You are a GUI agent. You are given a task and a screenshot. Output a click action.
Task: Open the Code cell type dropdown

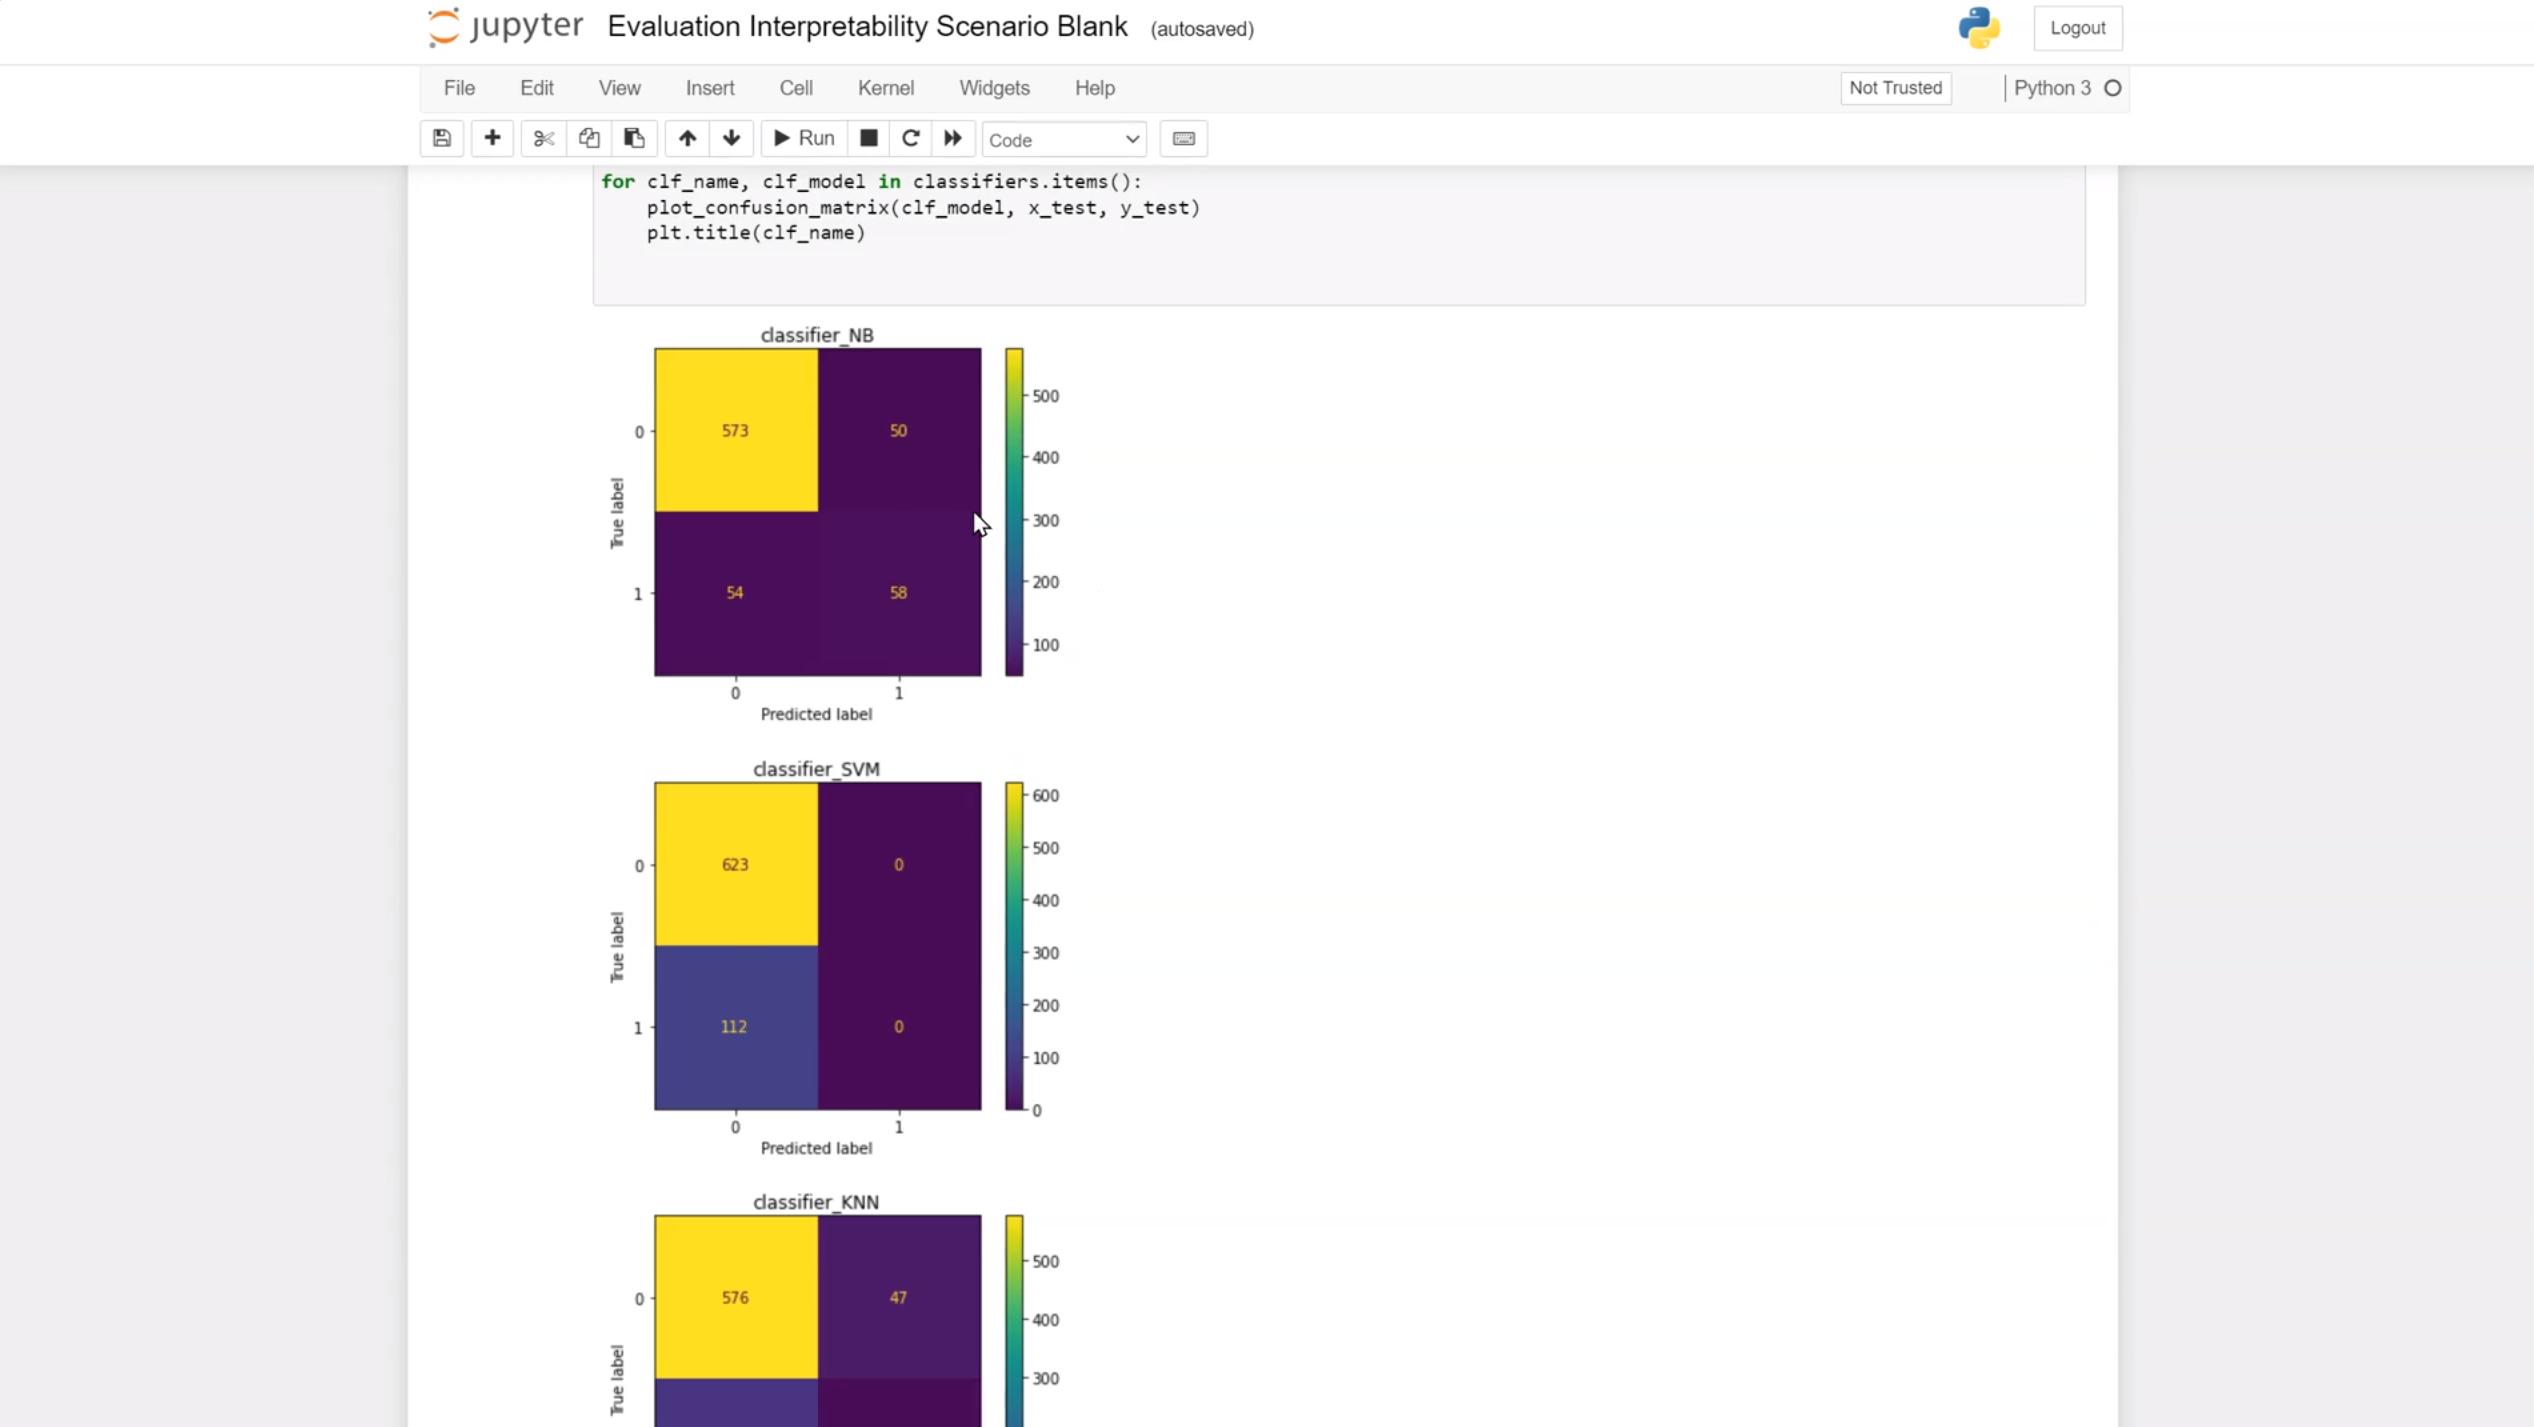click(x=1063, y=139)
